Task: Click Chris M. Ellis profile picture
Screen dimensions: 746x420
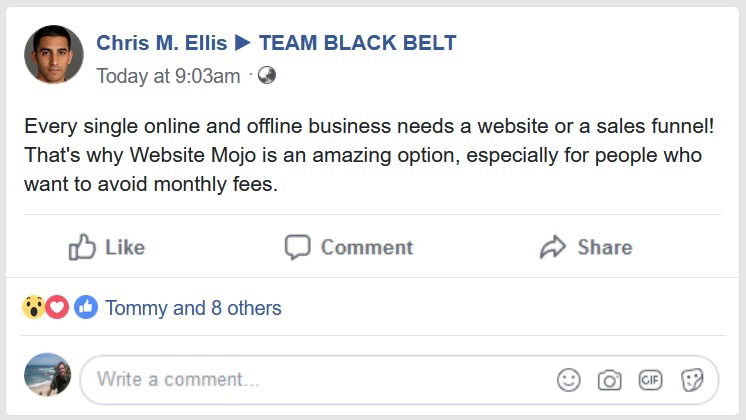Action: point(54,55)
